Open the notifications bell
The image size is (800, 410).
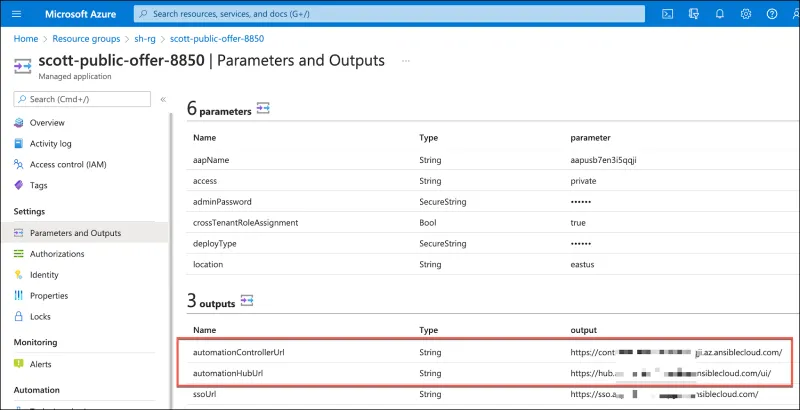(719, 14)
